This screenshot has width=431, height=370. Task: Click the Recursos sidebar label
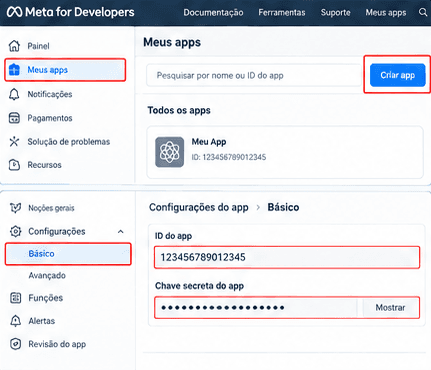44,165
